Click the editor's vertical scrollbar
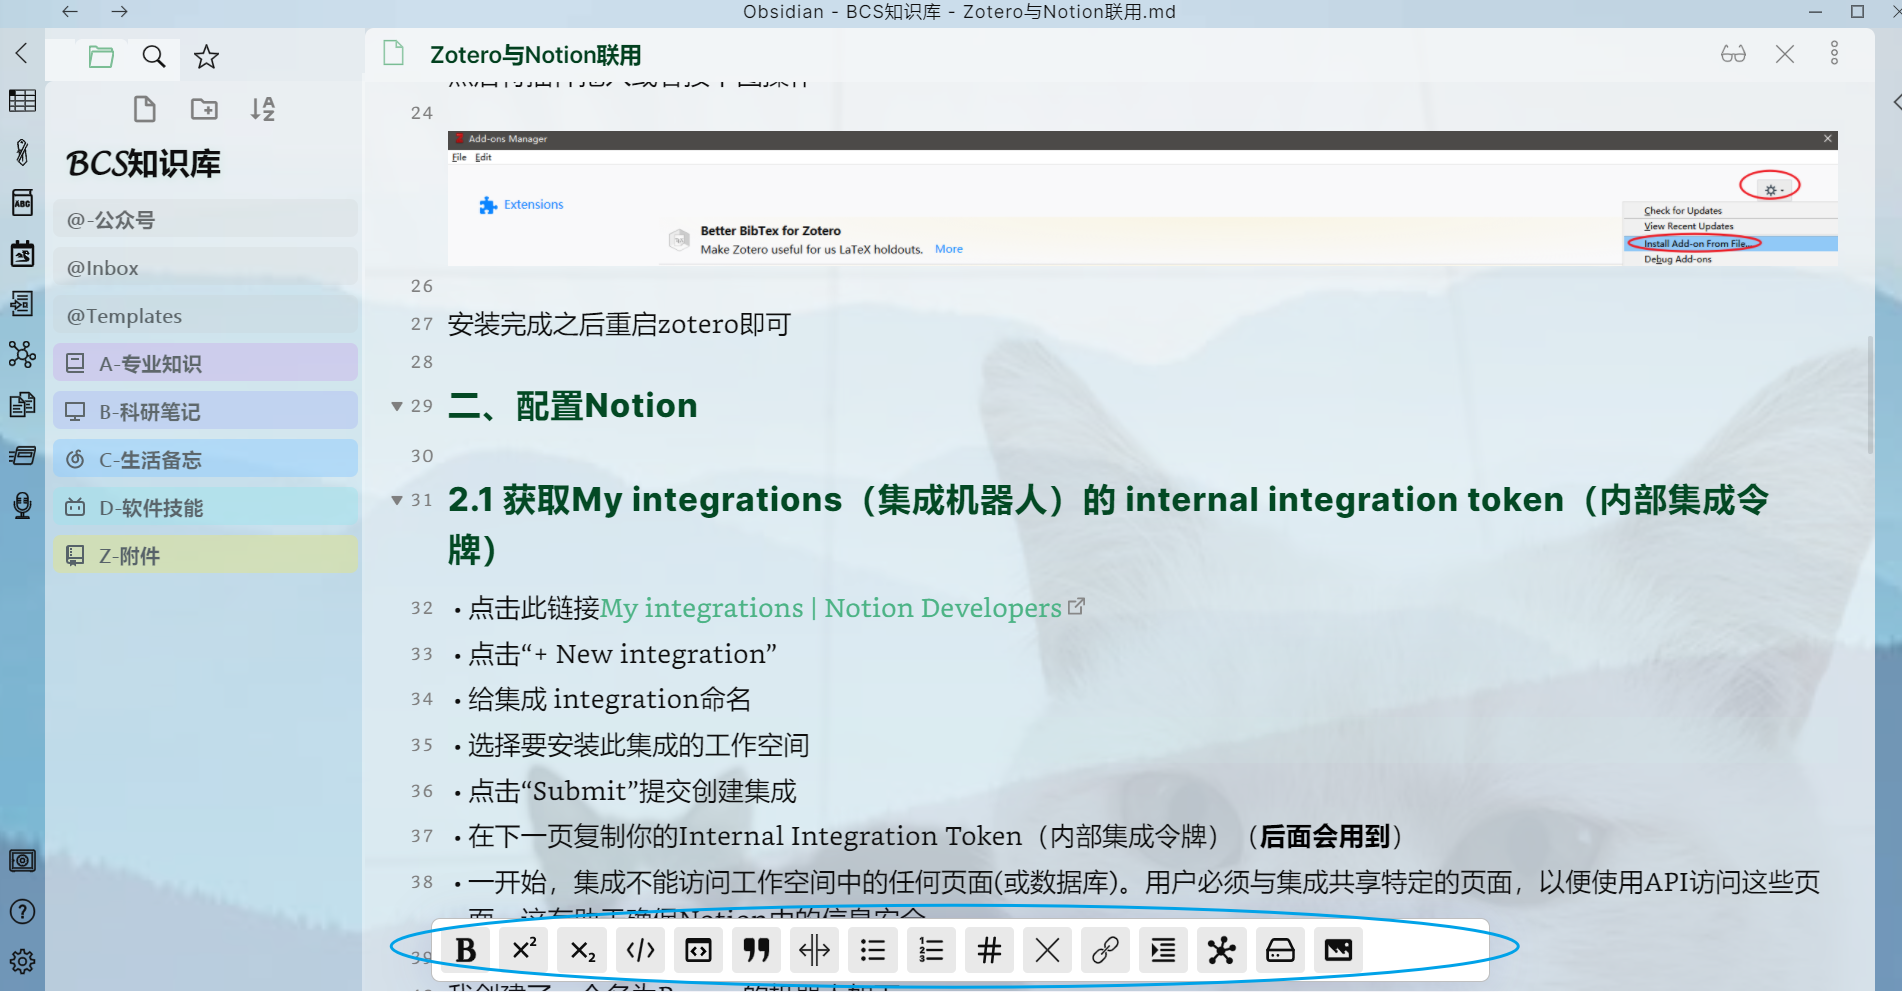 point(1870,395)
